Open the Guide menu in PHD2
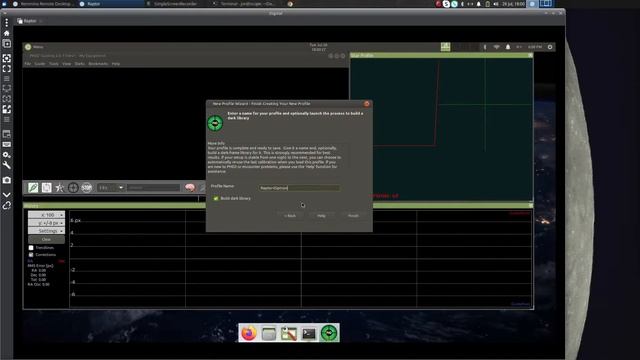The width and height of the screenshot is (640, 360). (40, 64)
